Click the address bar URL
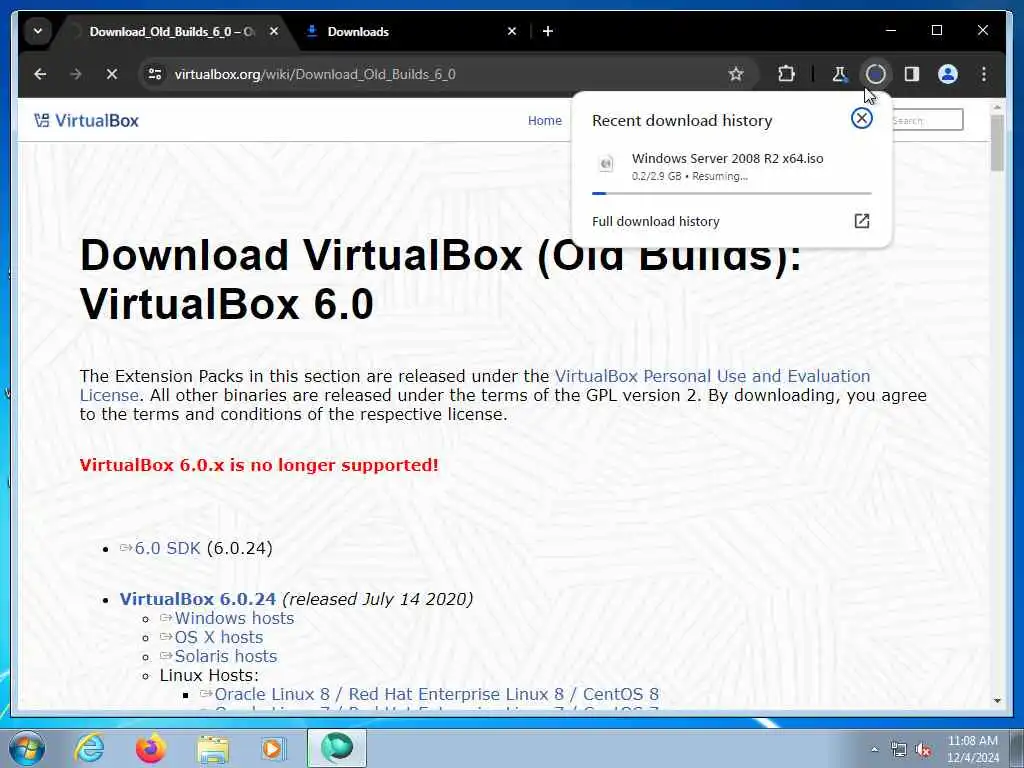 pyautogui.click(x=315, y=74)
